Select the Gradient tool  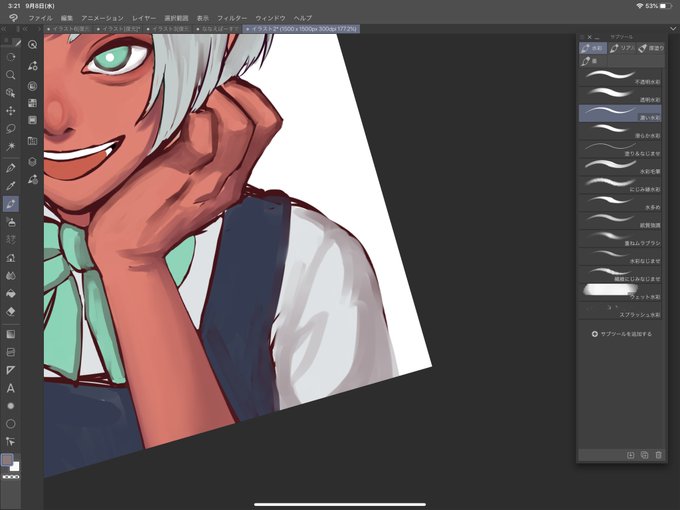(x=11, y=334)
